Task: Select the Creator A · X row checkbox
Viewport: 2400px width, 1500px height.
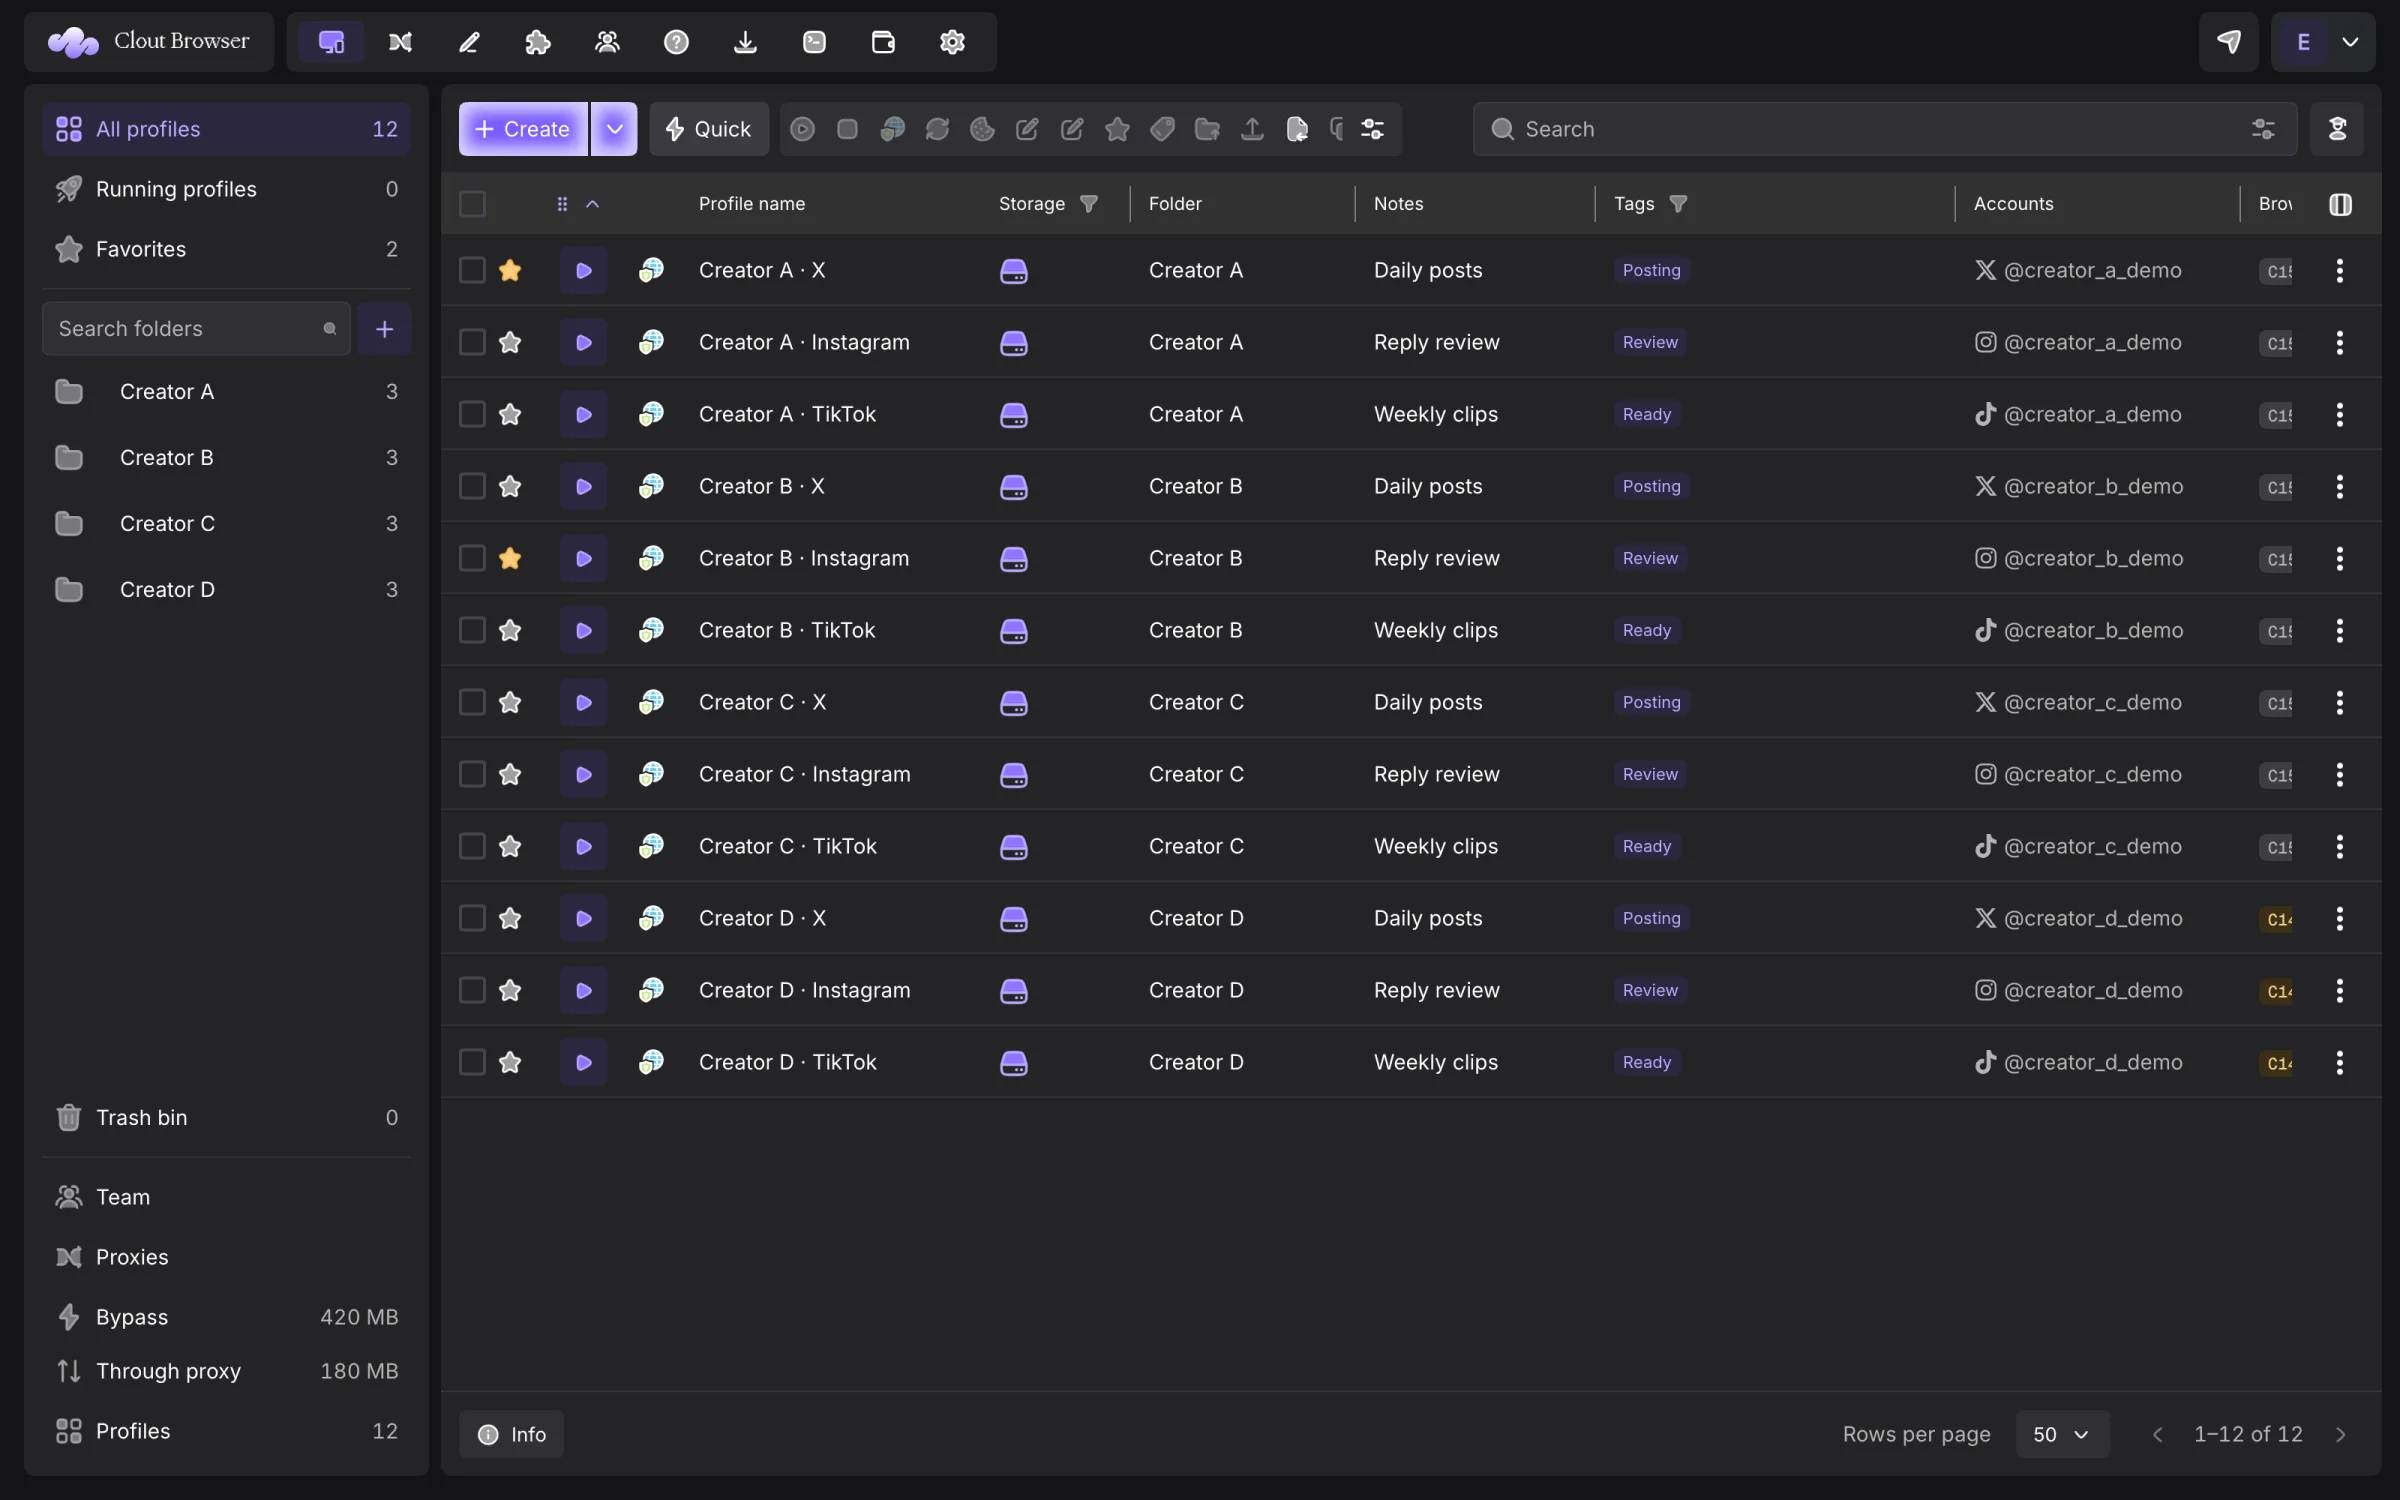Action: (472, 270)
